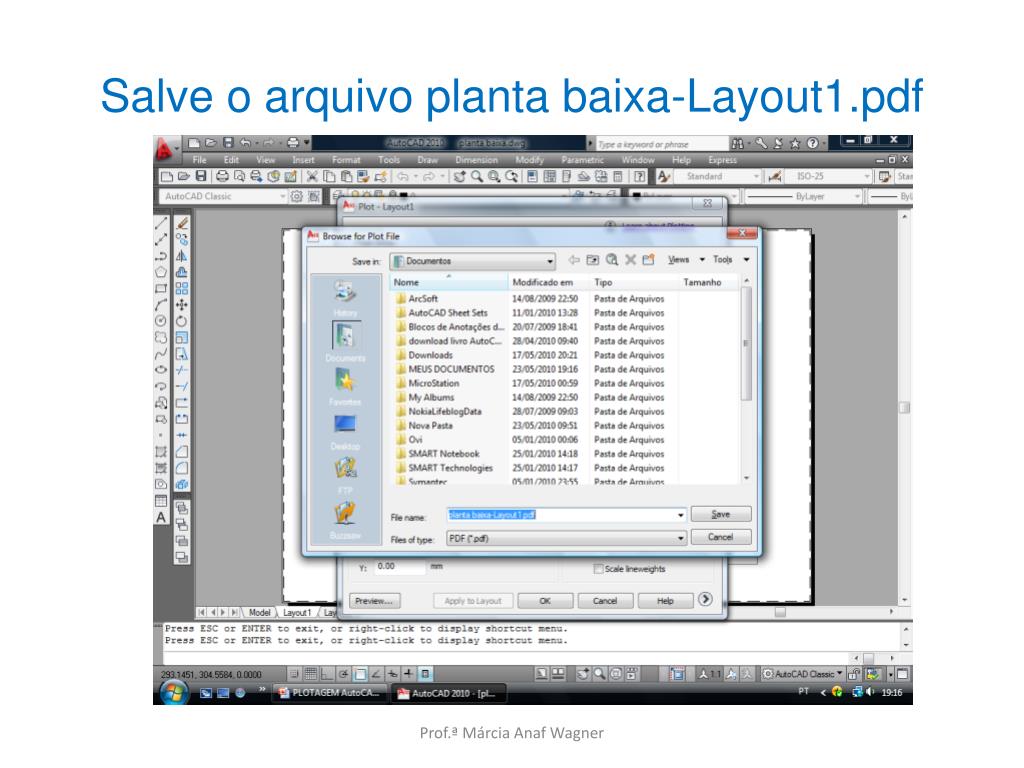Click the Plot printer icon in standard toolbar
This screenshot has height=768, width=1024.
click(x=223, y=176)
